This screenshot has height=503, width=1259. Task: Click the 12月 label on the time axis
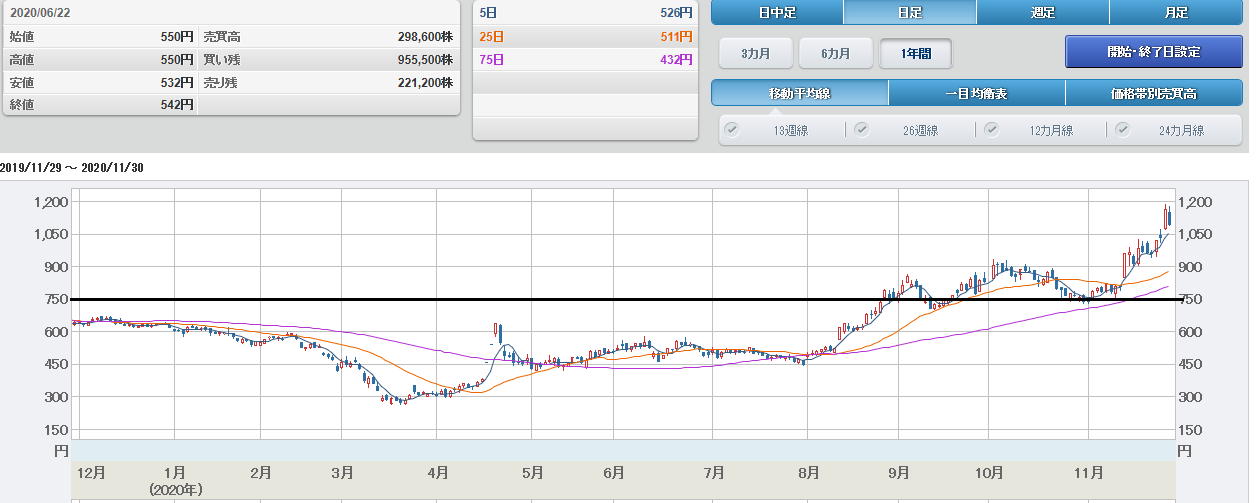coord(90,472)
